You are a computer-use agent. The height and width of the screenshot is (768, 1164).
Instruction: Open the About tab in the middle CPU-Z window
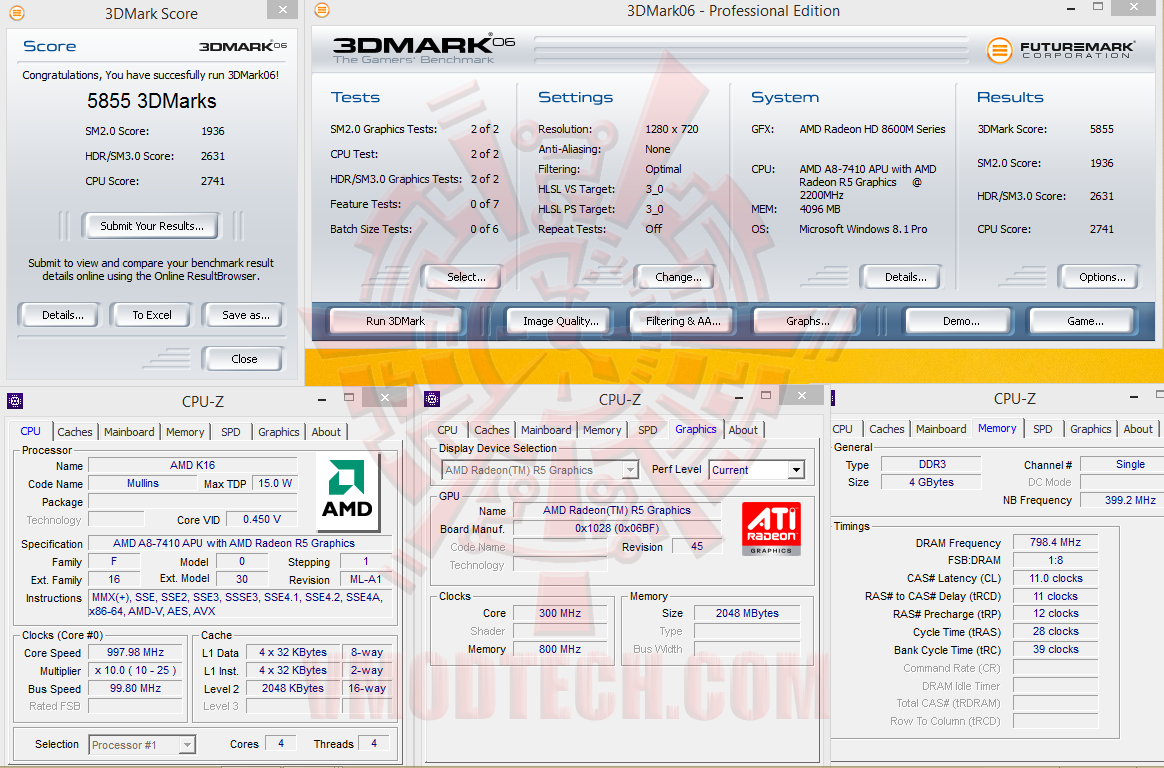click(743, 430)
